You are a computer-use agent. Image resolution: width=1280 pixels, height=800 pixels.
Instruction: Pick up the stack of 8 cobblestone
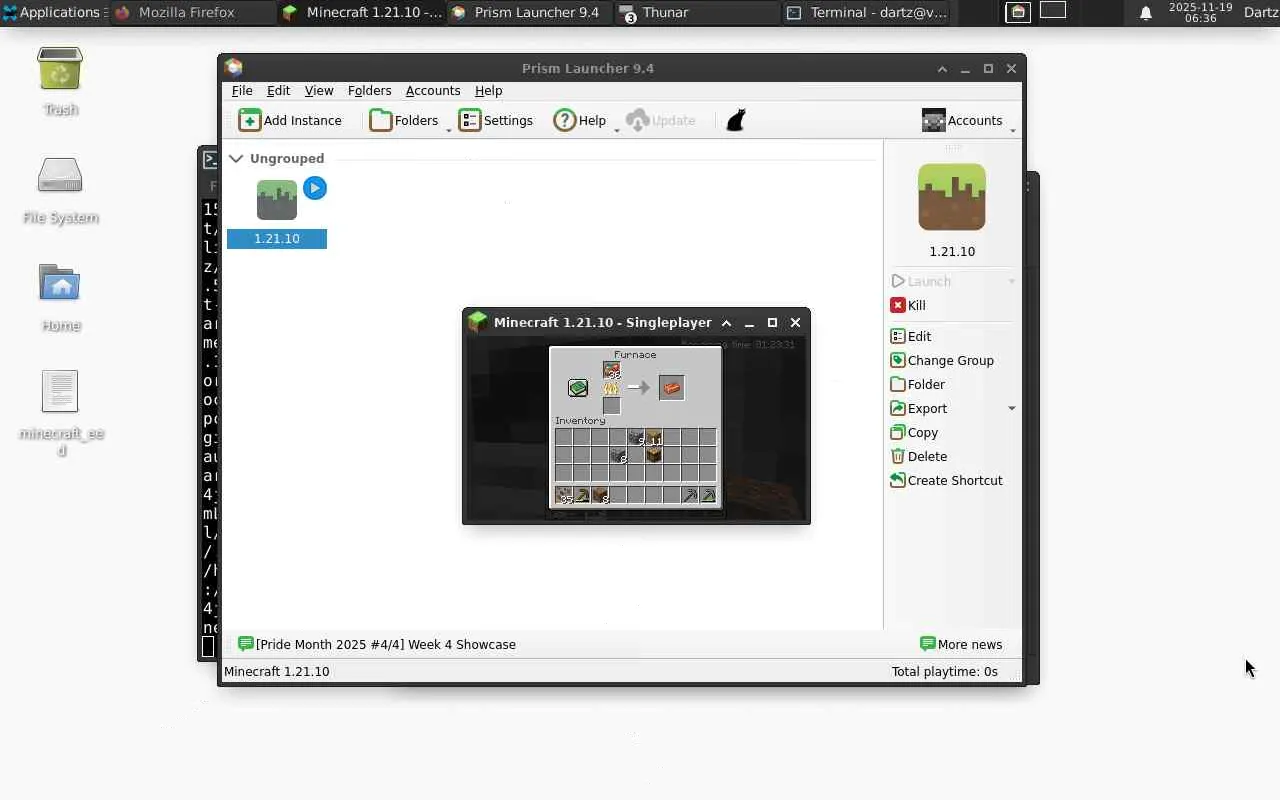(617, 455)
